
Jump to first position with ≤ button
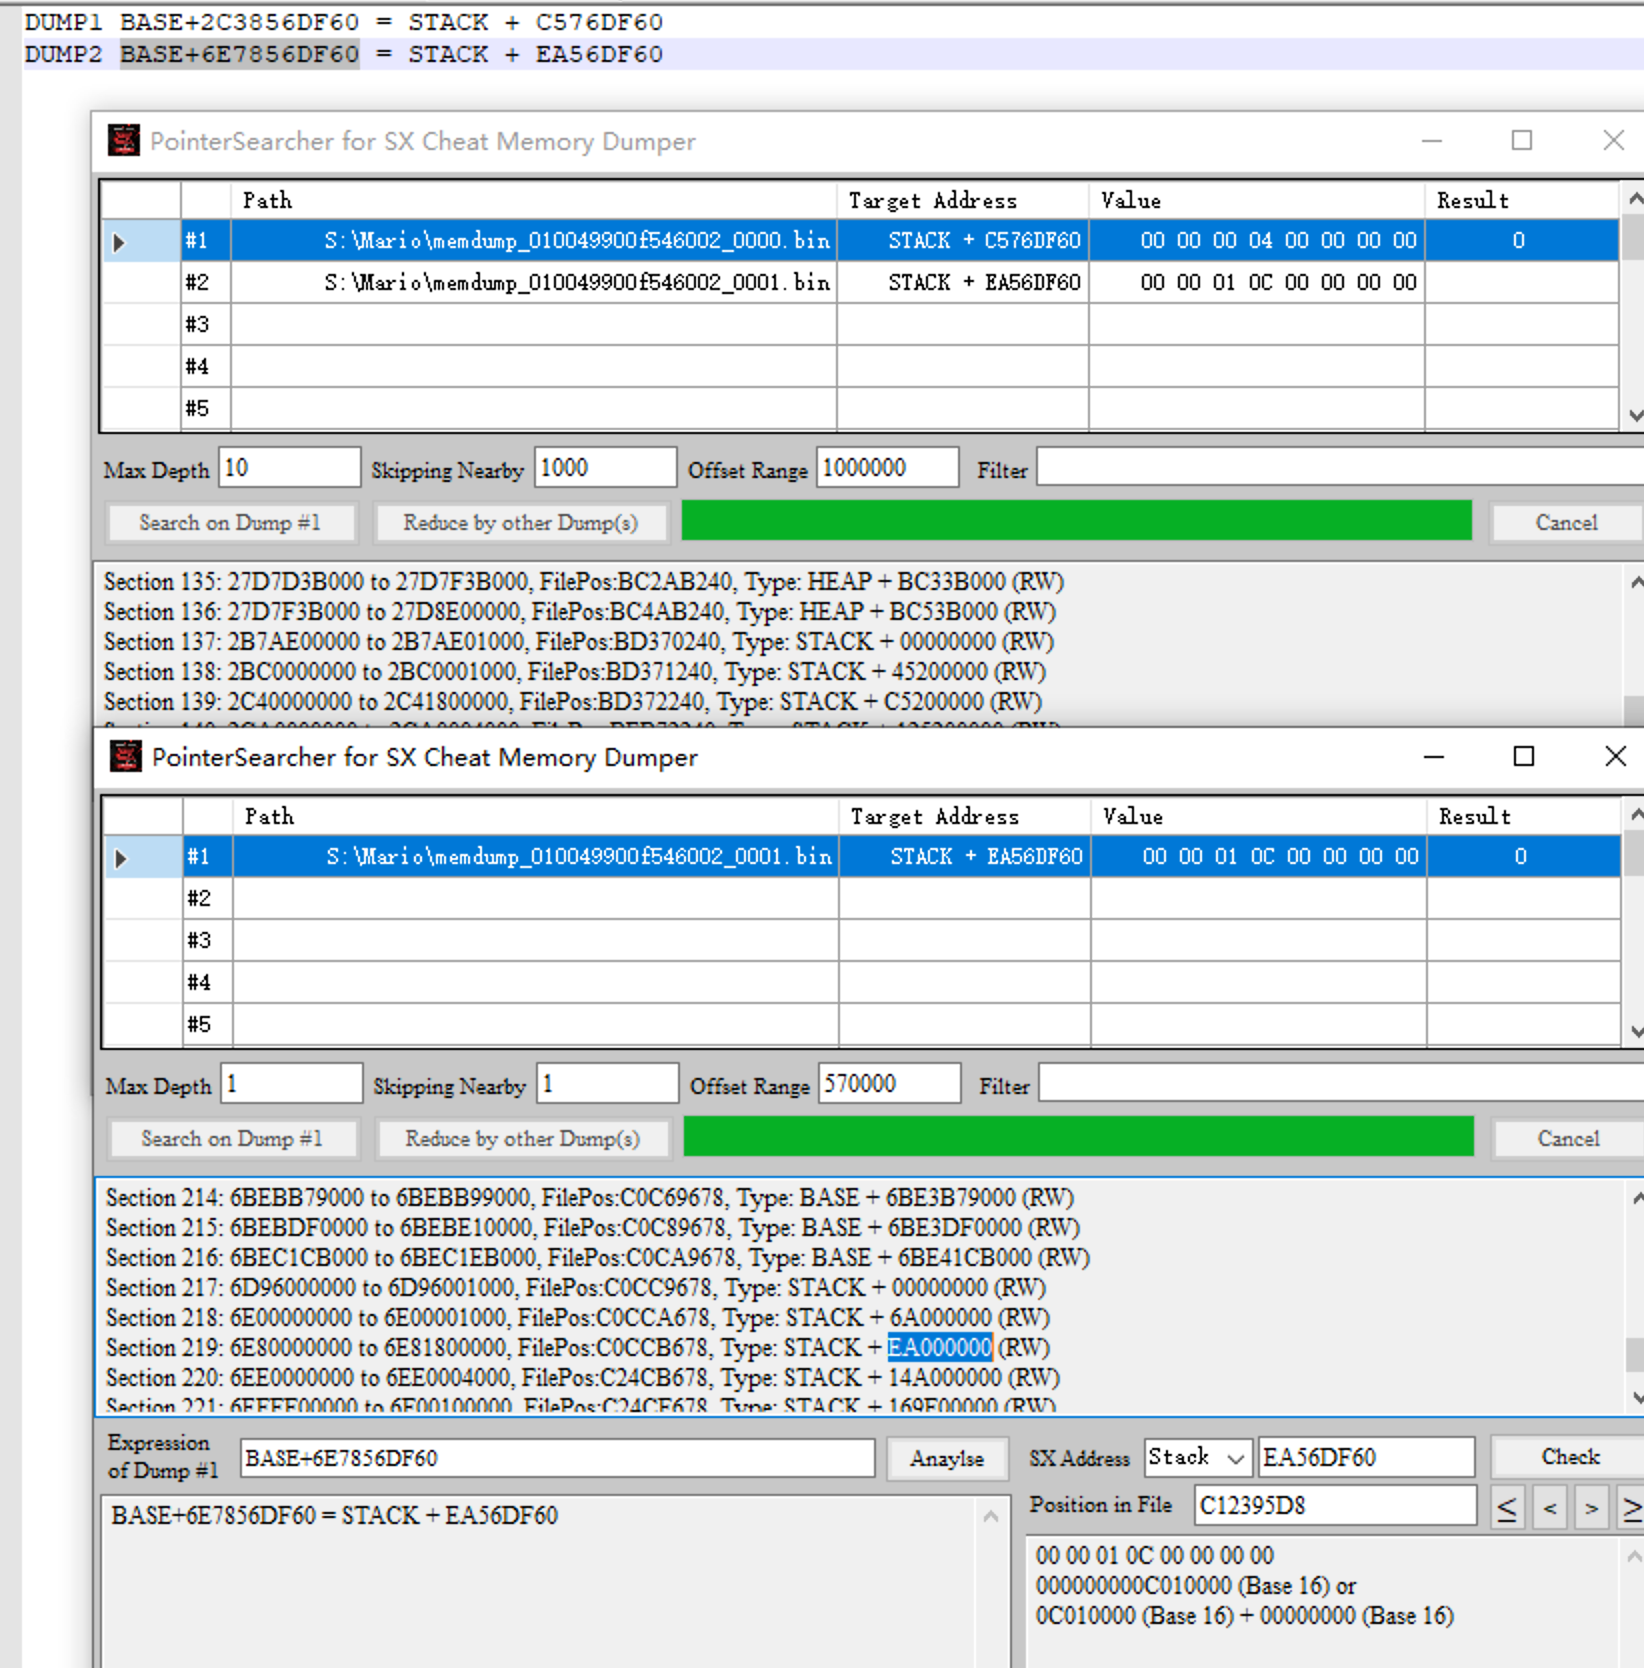pyautogui.click(x=1507, y=1507)
